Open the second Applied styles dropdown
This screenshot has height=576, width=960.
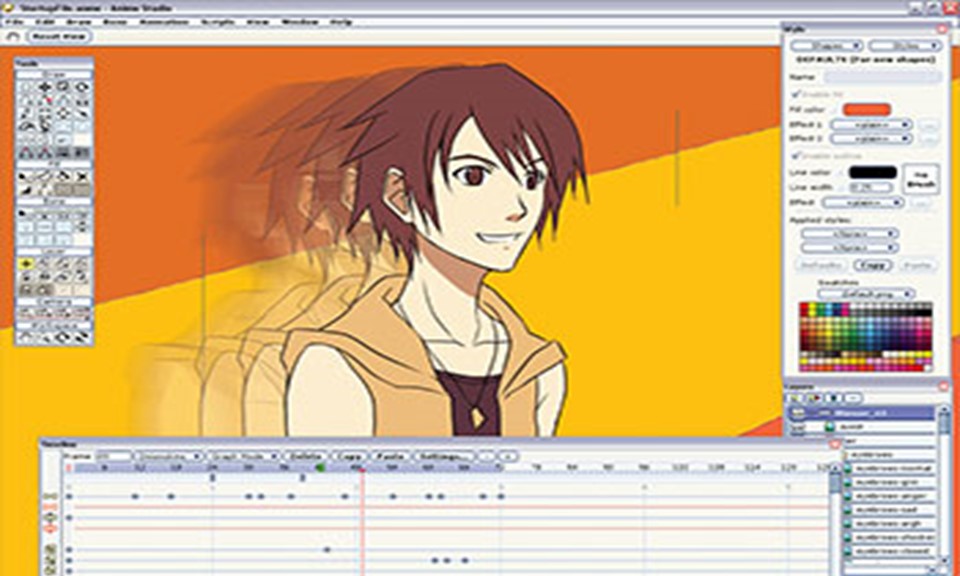click(850, 248)
